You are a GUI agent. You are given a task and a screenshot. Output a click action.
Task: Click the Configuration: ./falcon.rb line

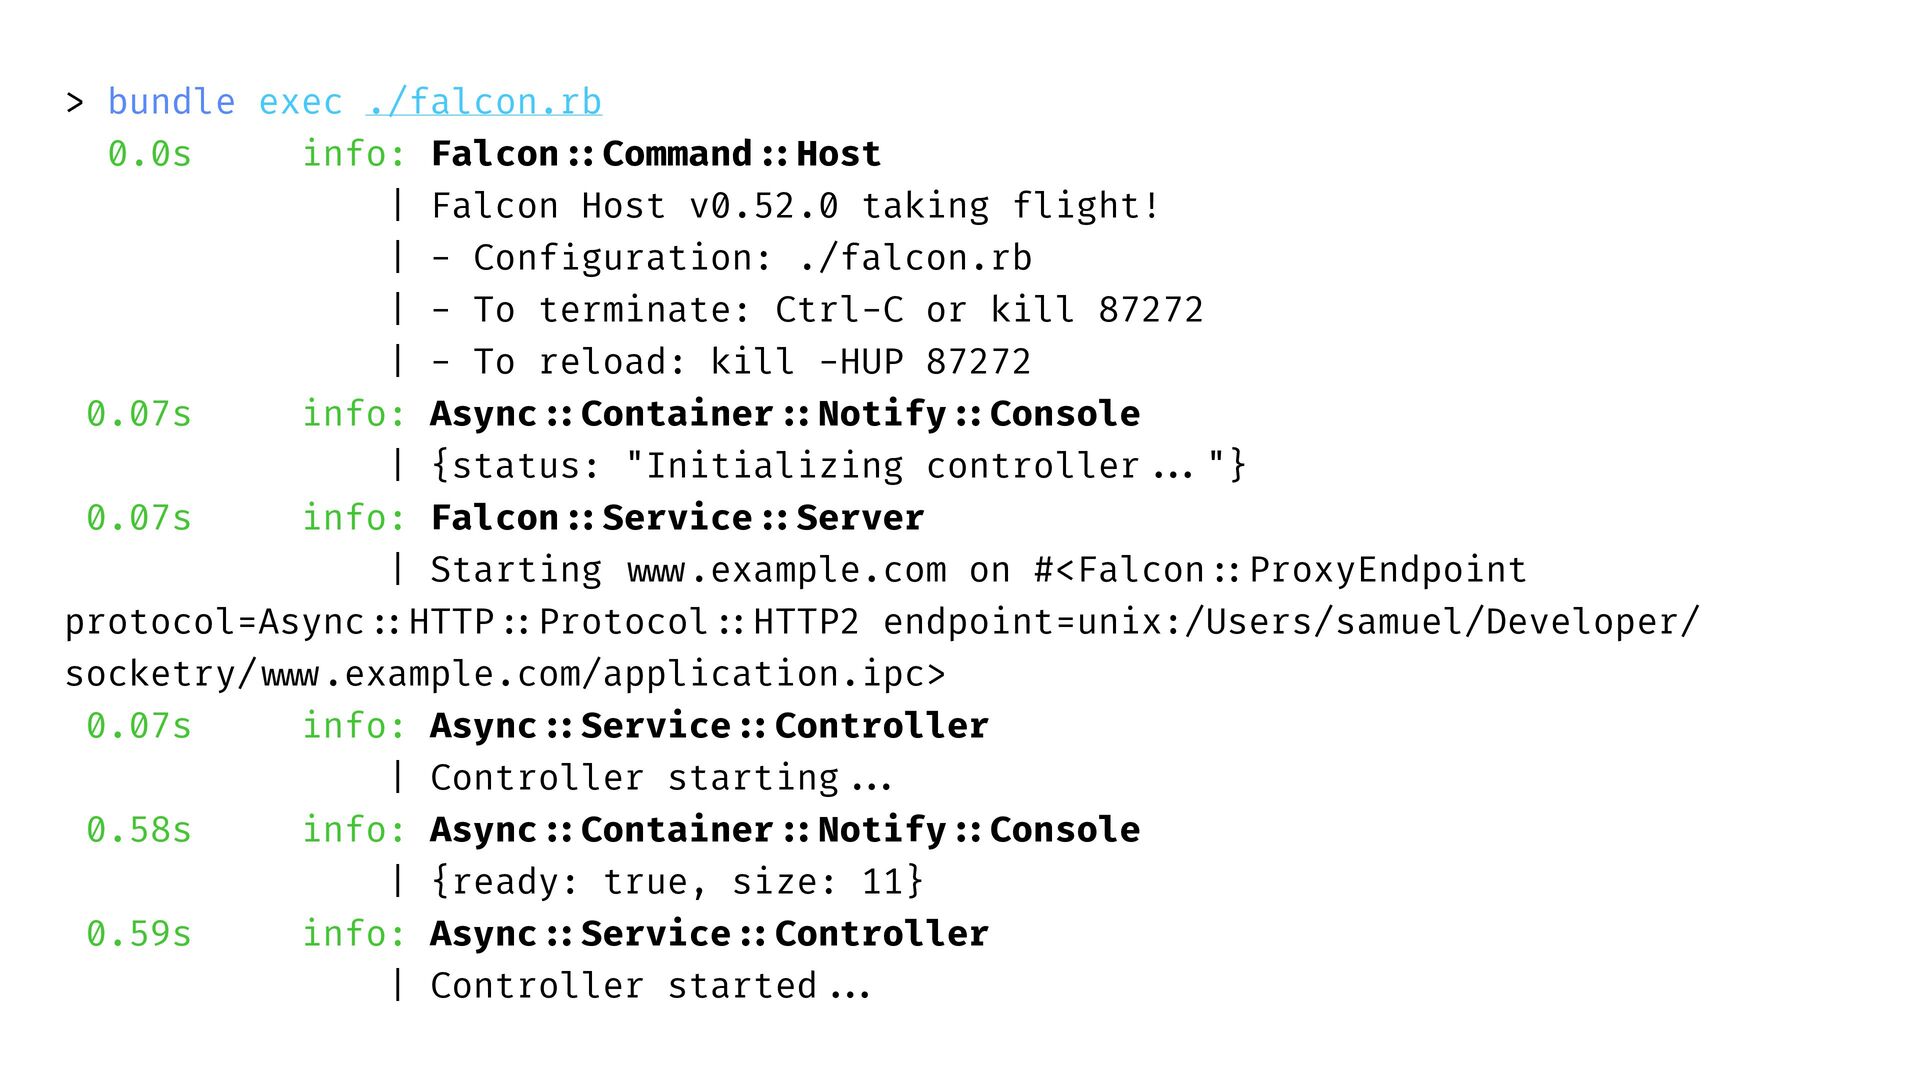(731, 258)
